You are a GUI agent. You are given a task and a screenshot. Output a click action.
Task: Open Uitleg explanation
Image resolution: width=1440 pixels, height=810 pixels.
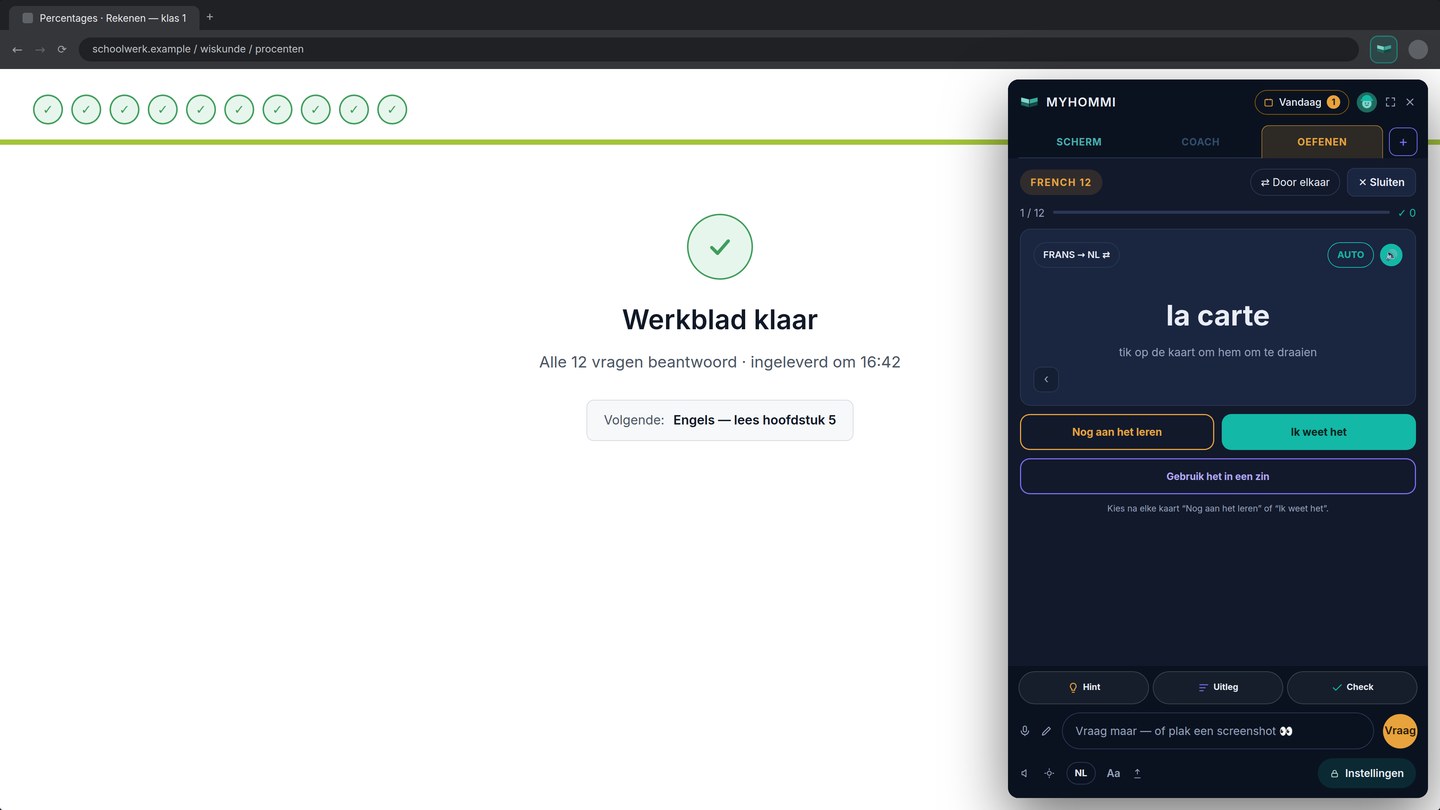[1218, 687]
